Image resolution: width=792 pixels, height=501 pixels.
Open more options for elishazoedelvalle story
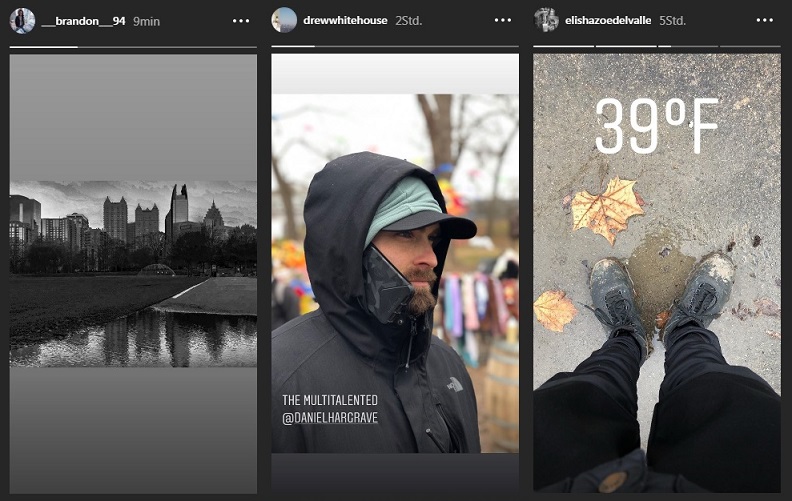coord(765,20)
